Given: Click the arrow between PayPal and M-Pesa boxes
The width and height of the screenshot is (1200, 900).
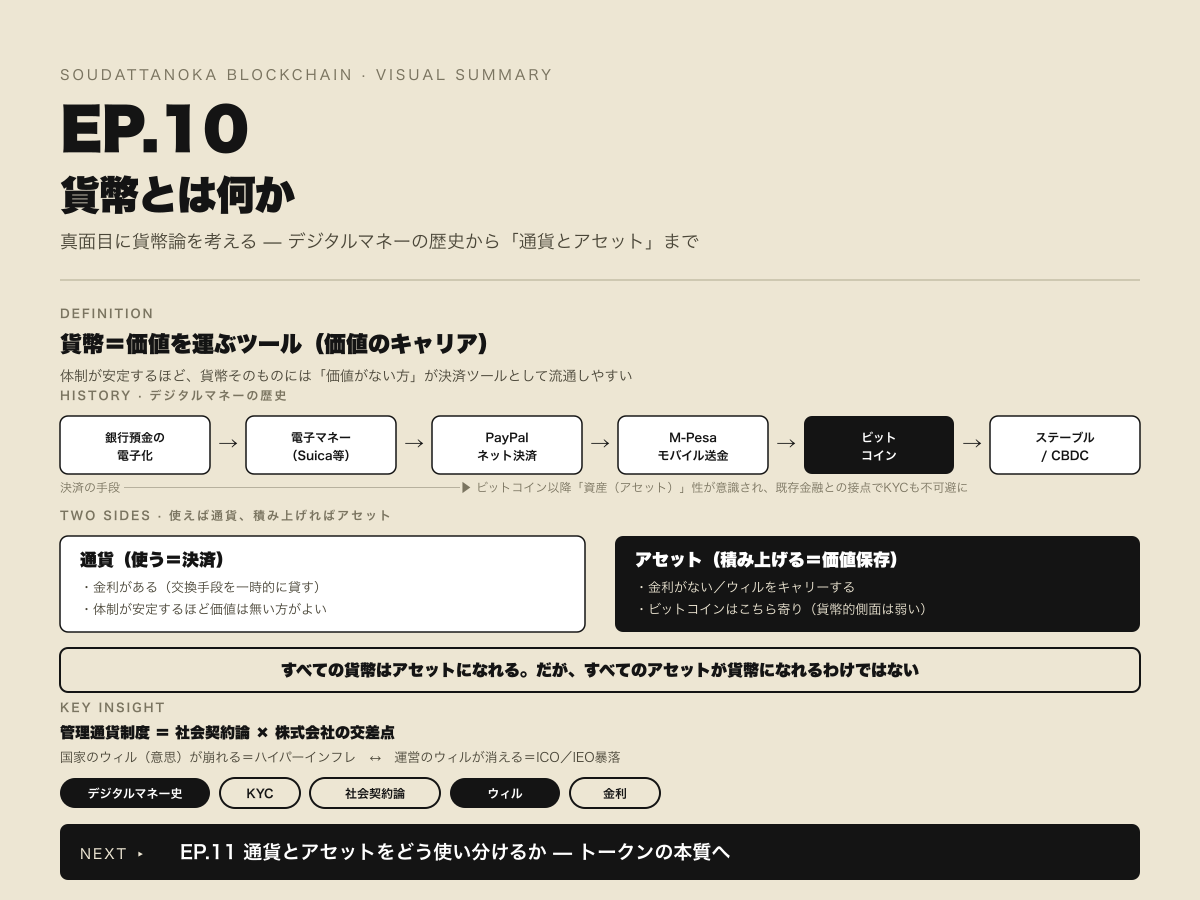Looking at the screenshot, I should pyautogui.click(x=600, y=444).
